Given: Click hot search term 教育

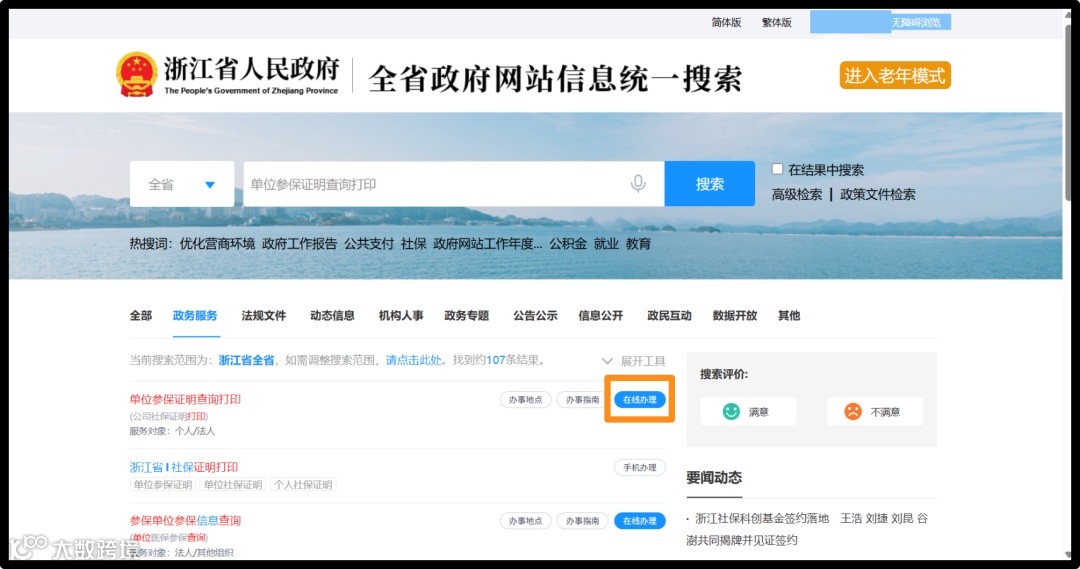Looking at the screenshot, I should 638,244.
